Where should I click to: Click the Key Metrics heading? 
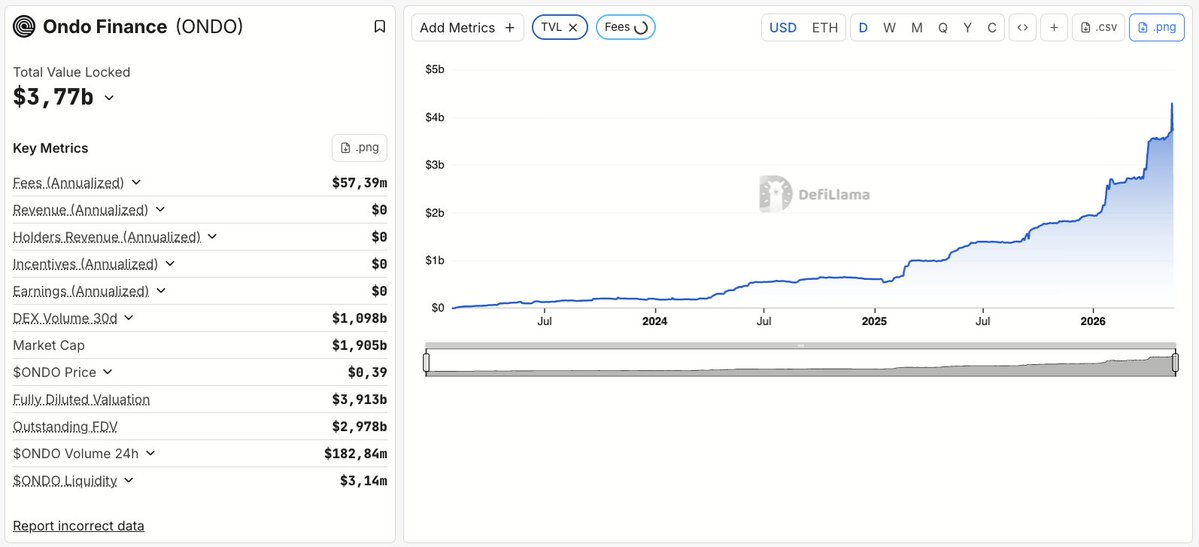click(50, 148)
